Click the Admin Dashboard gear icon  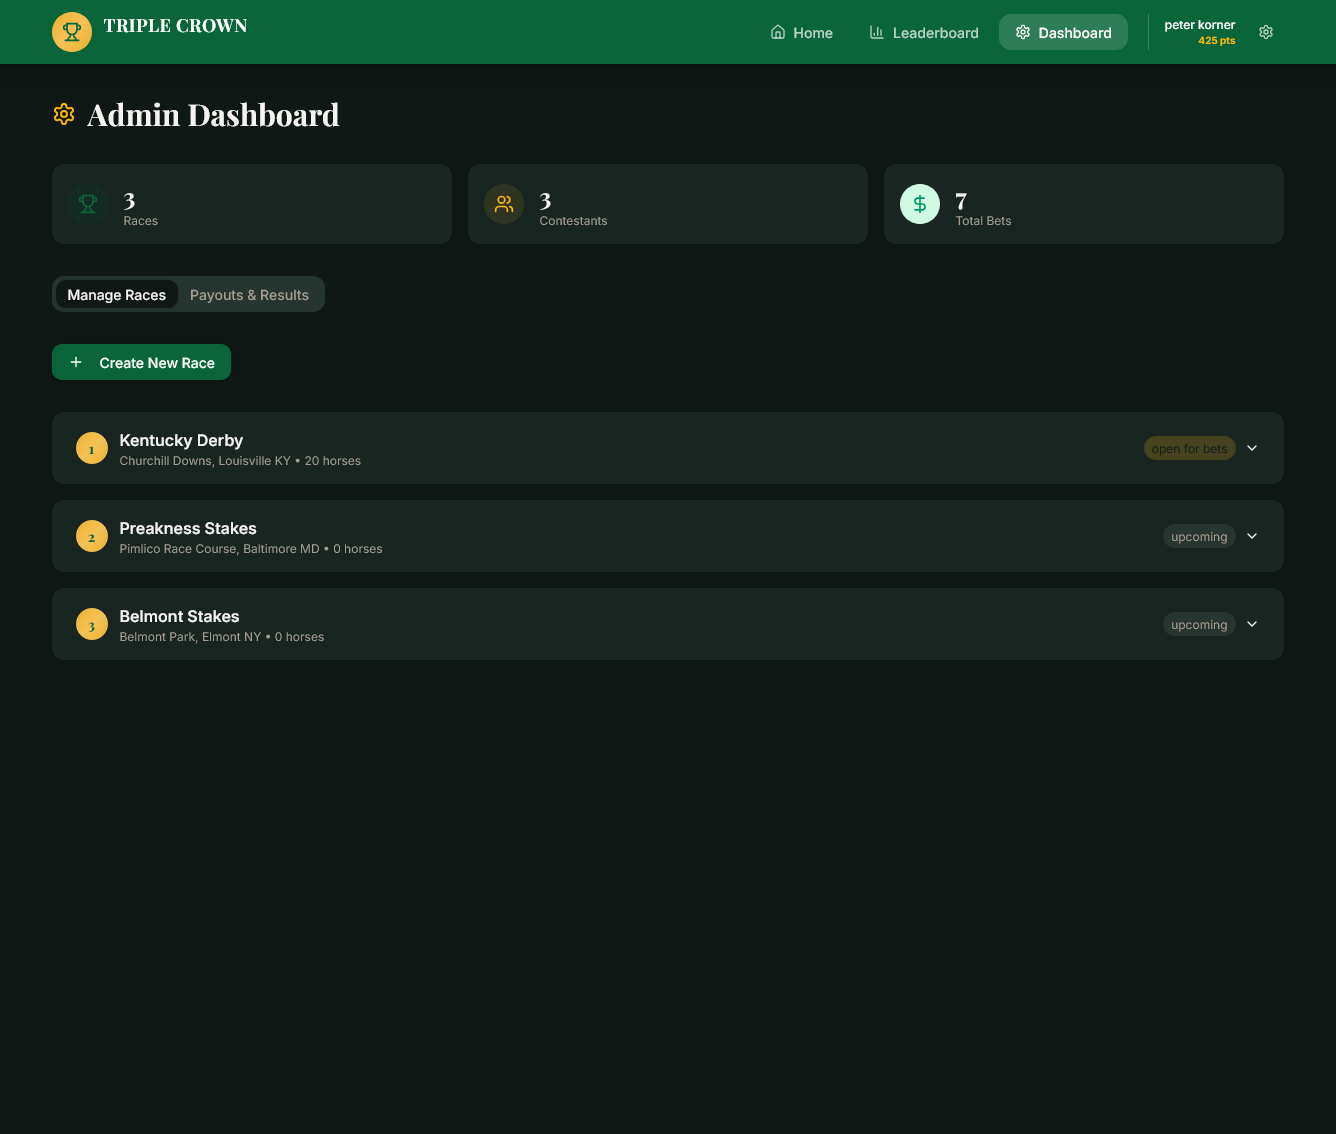(x=64, y=115)
